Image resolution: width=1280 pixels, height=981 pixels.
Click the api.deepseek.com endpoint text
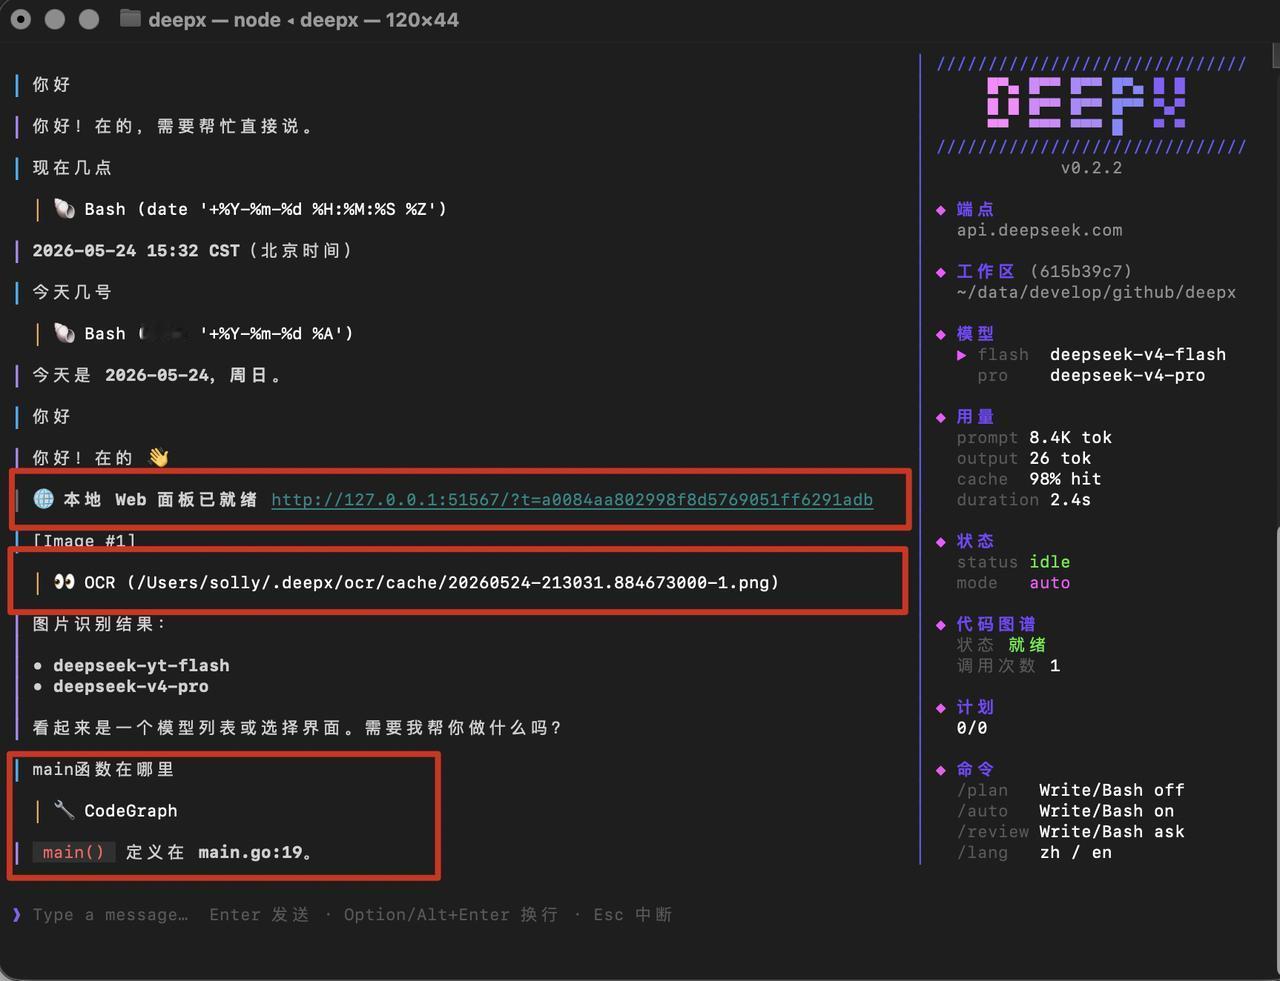point(1039,230)
